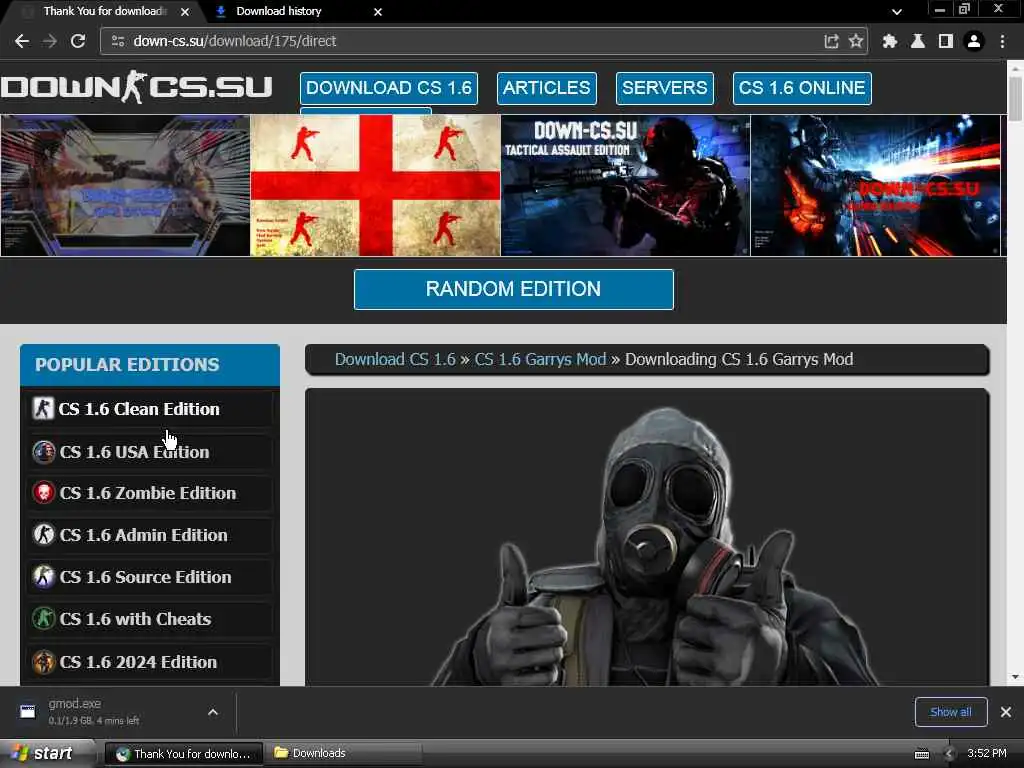Open CS 1.6 Zombie Edition link
This screenshot has width=1024, height=768.
point(148,493)
